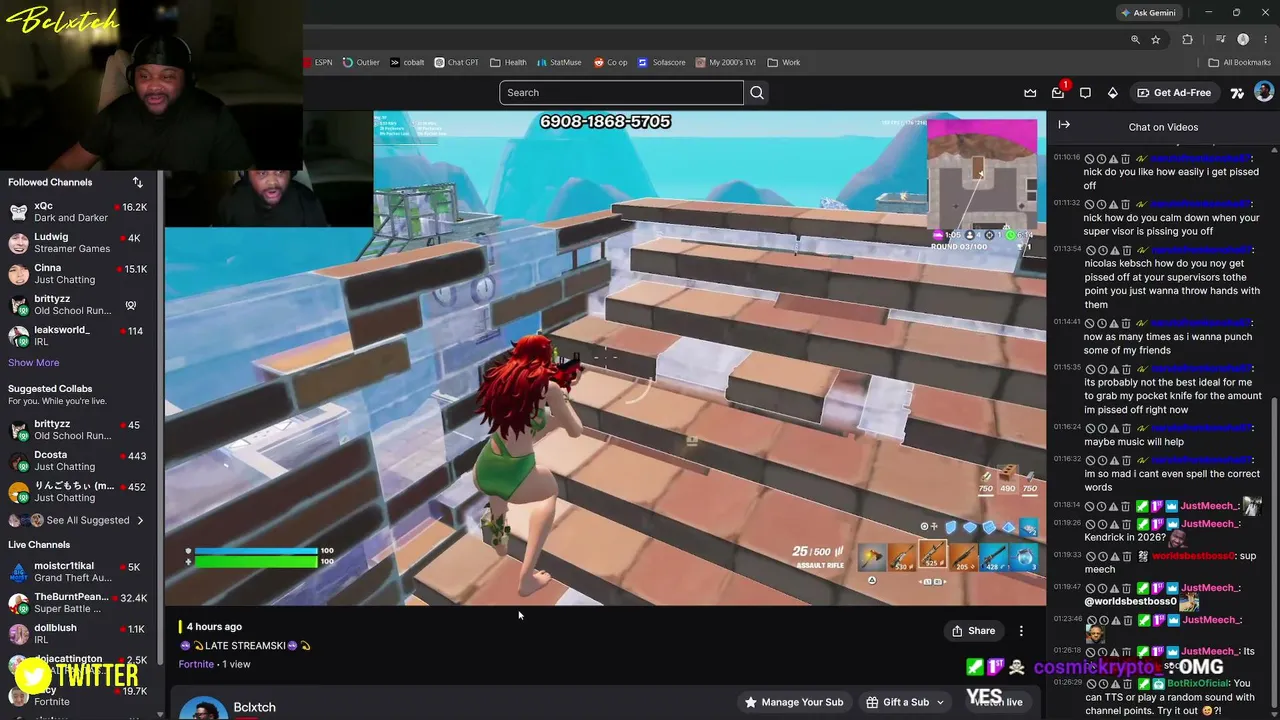The width and height of the screenshot is (1280, 720).
Task: Open video more options menu
Action: click(x=1021, y=631)
